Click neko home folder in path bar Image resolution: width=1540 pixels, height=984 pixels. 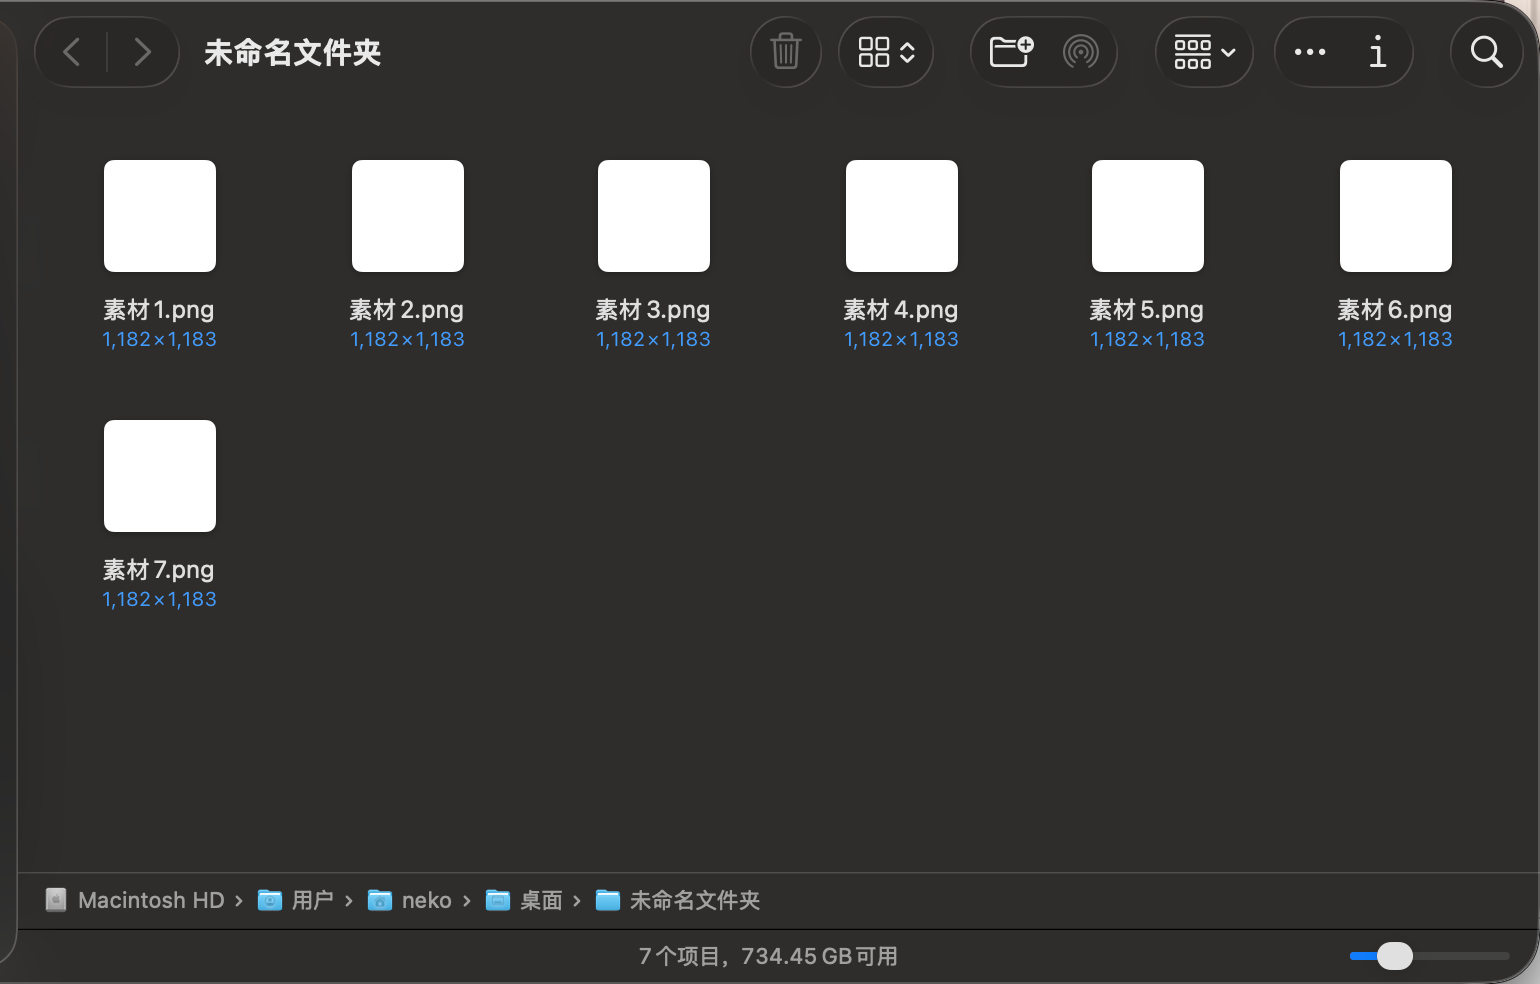[x=410, y=900]
